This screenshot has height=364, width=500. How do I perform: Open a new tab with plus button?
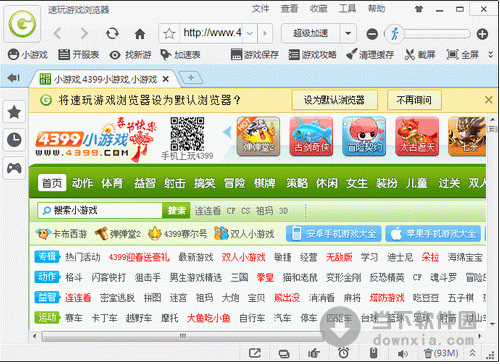pos(191,78)
